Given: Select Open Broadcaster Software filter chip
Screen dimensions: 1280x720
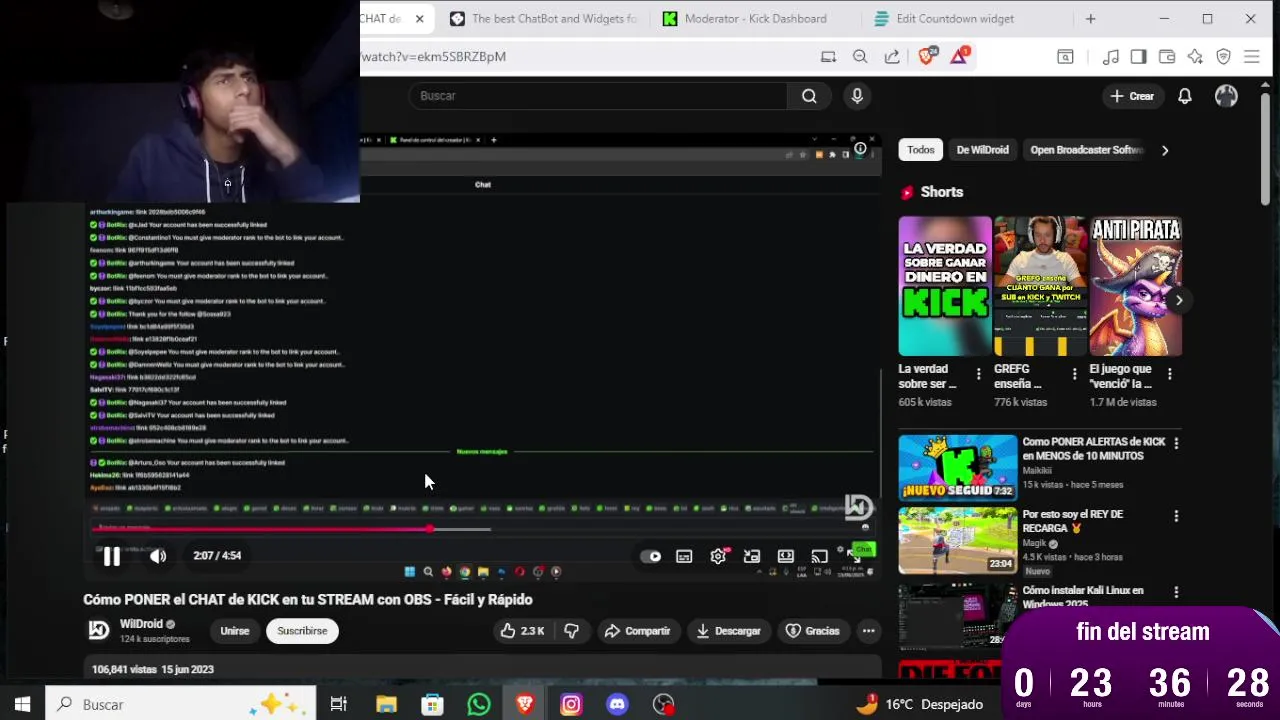Looking at the screenshot, I should pyautogui.click(x=1087, y=150).
